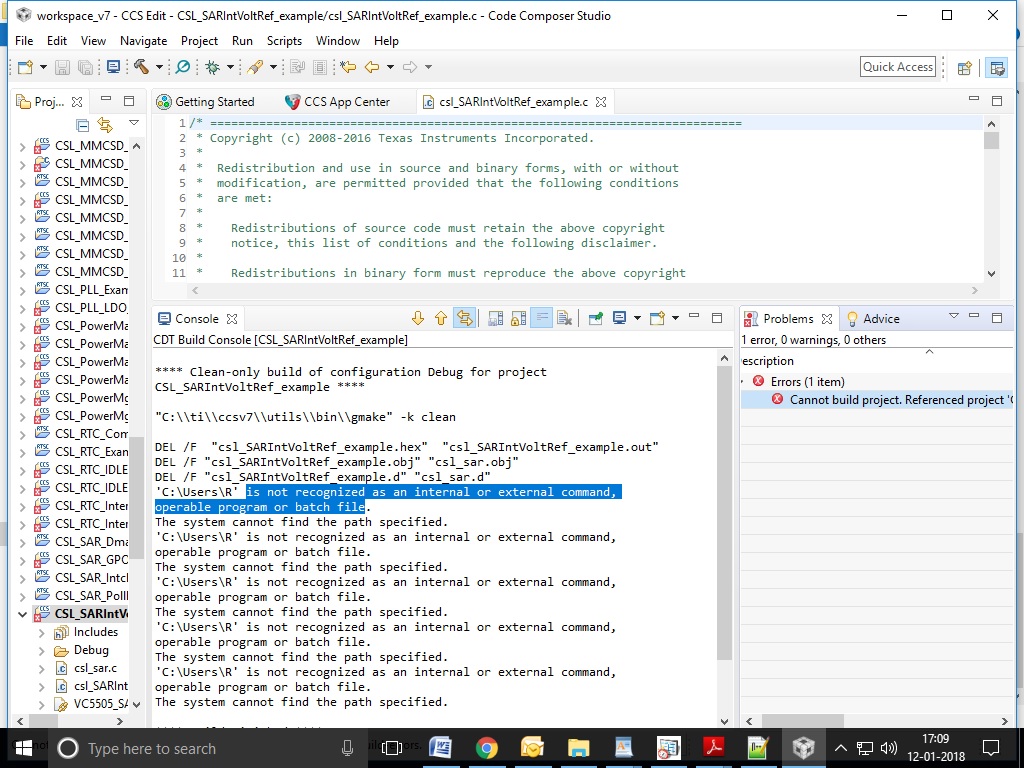Open the Windows Action Center notifications
The height and width of the screenshot is (768, 1024).
(x=991, y=748)
